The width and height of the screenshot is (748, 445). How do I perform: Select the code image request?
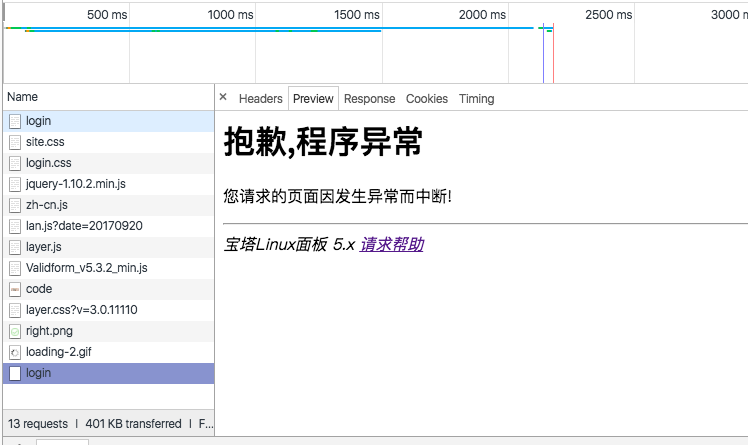[x=109, y=289]
